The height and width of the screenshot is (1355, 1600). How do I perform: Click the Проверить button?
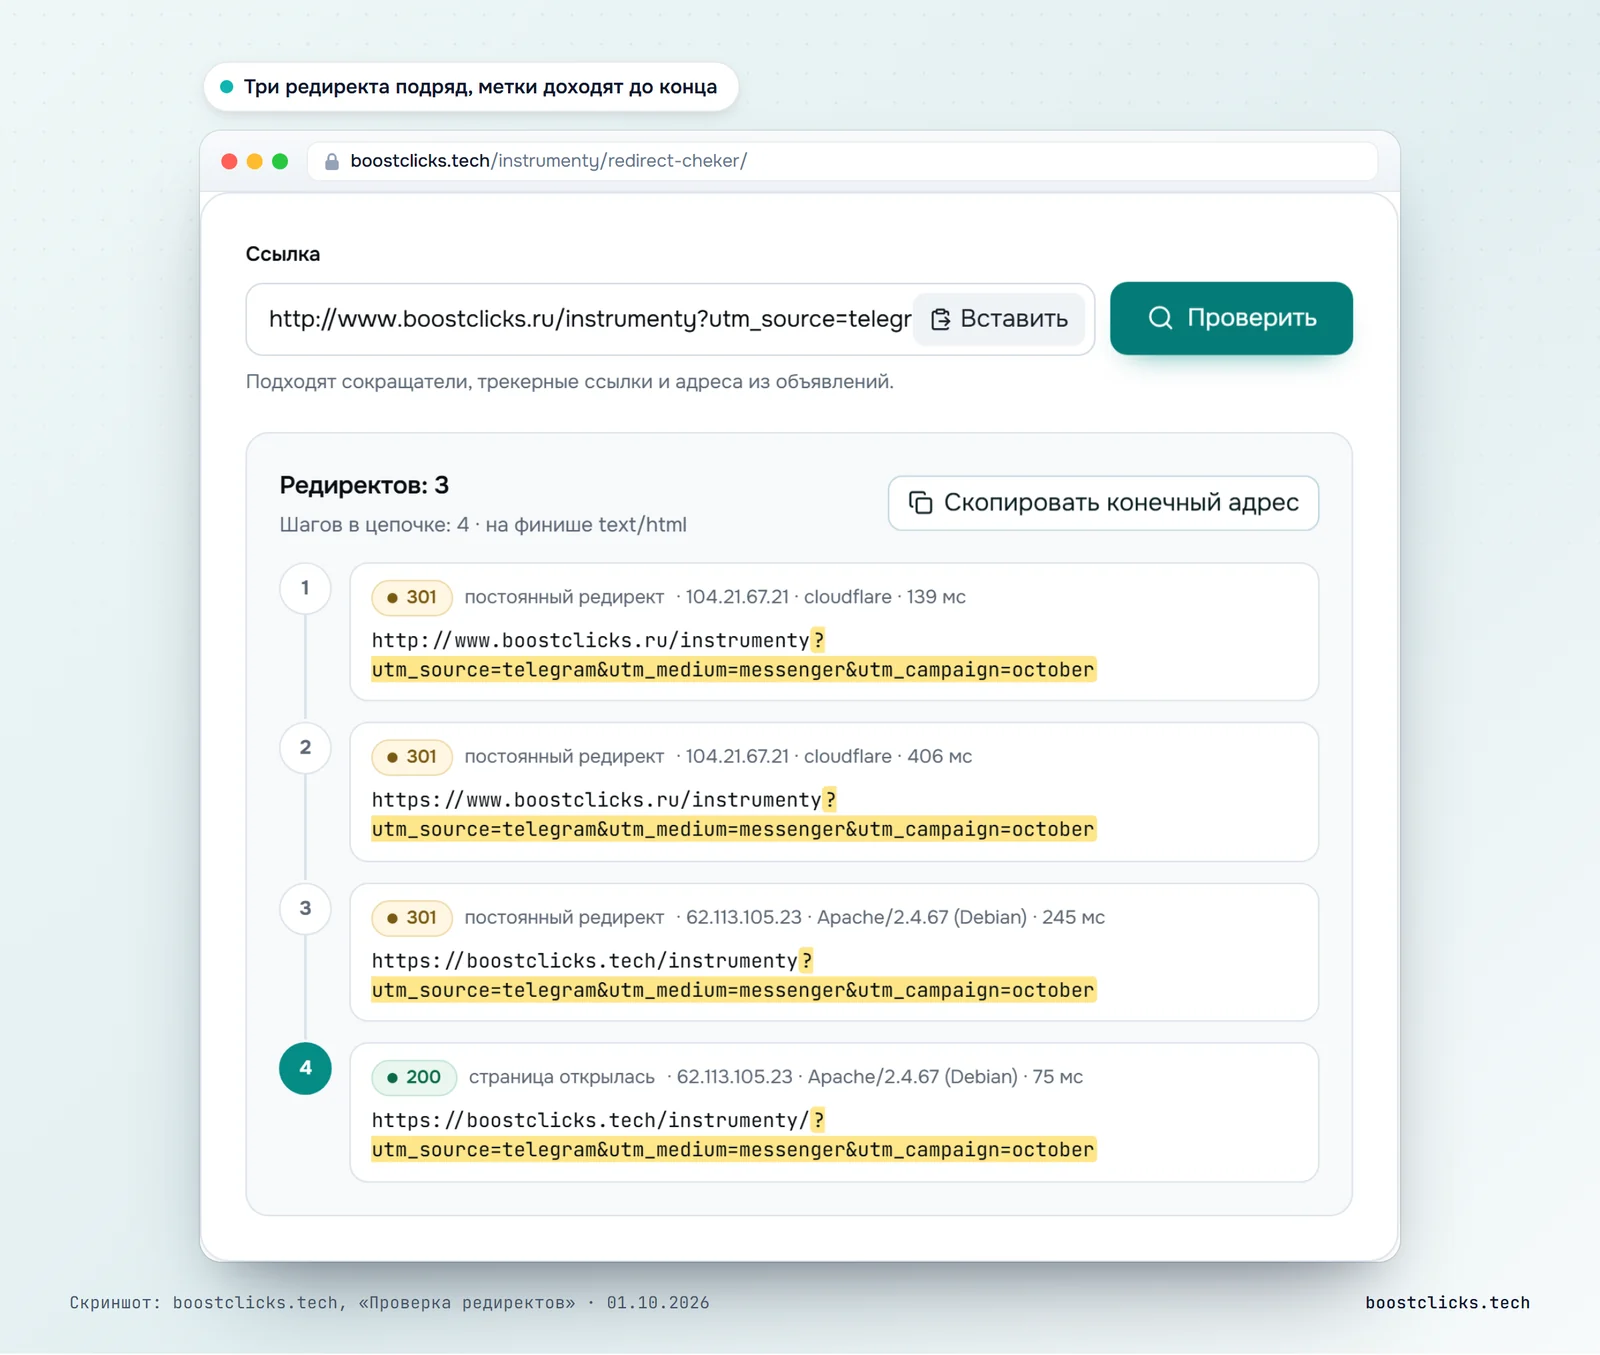(1231, 318)
